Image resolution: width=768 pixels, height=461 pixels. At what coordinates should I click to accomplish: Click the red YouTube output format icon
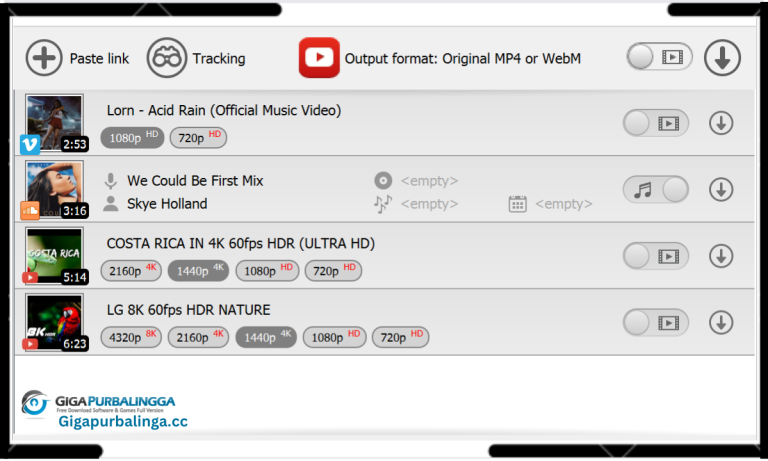click(x=319, y=58)
